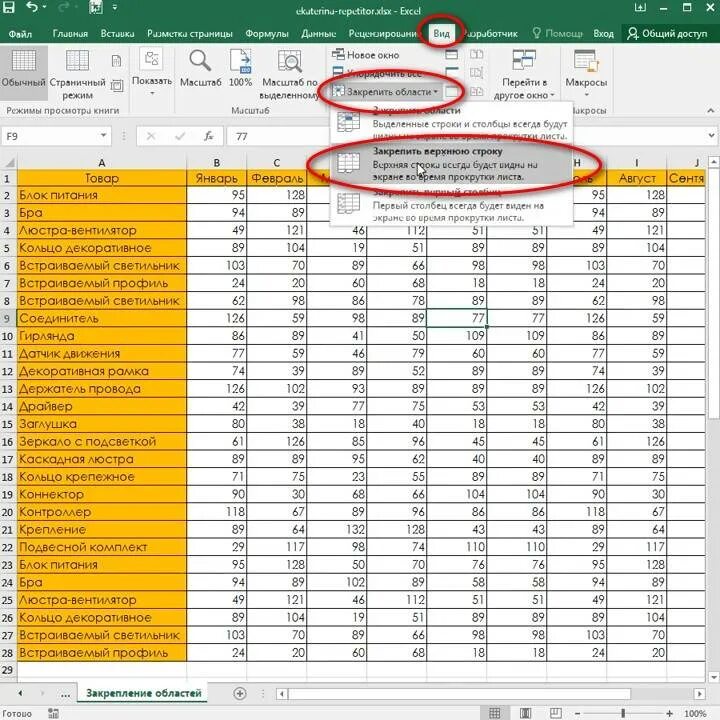
Task: Click the macro recording icon in status bar
Action: point(53,713)
